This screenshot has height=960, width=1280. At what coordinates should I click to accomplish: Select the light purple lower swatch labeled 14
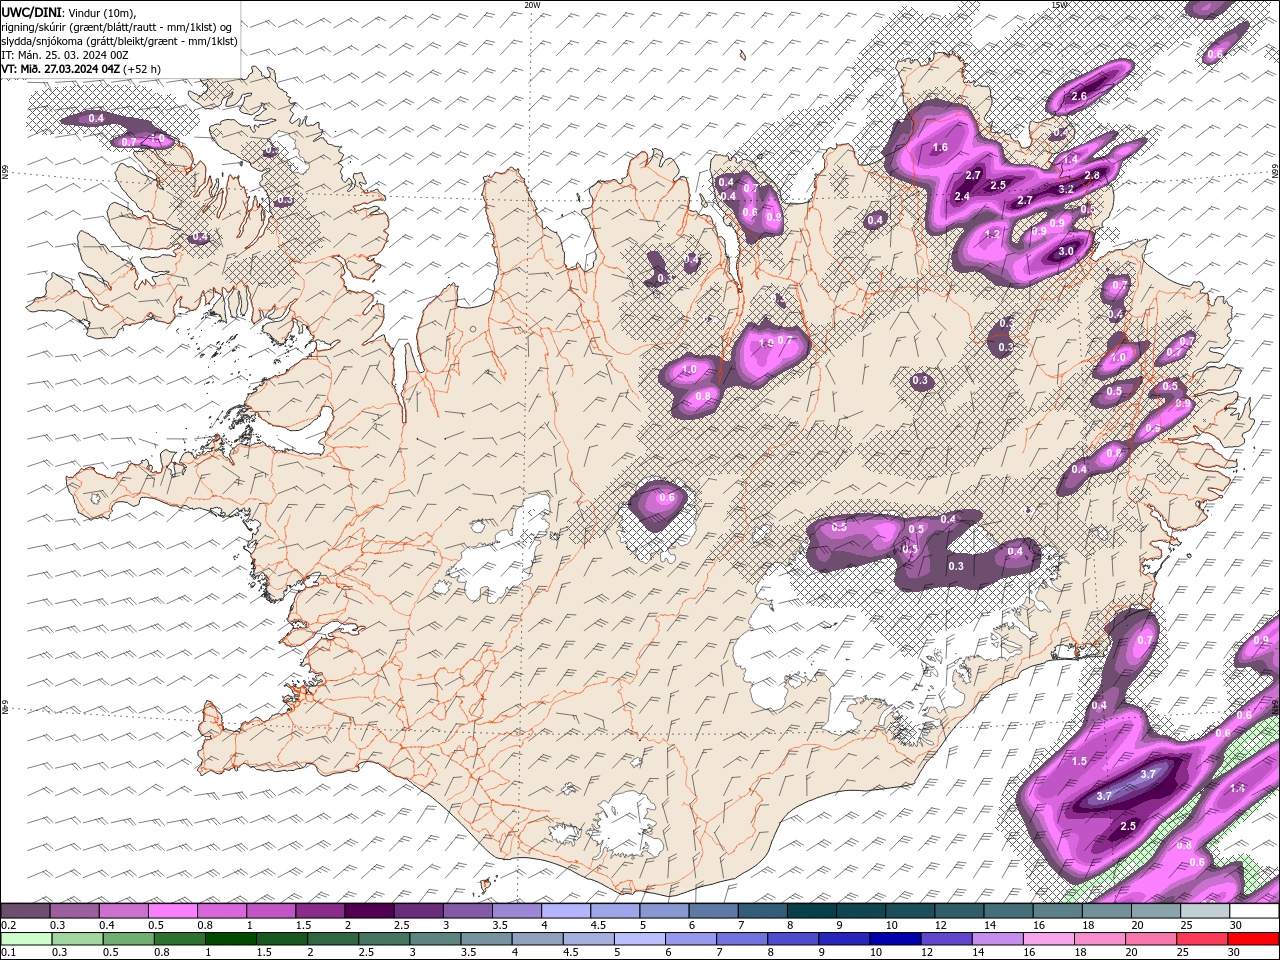(x=997, y=939)
